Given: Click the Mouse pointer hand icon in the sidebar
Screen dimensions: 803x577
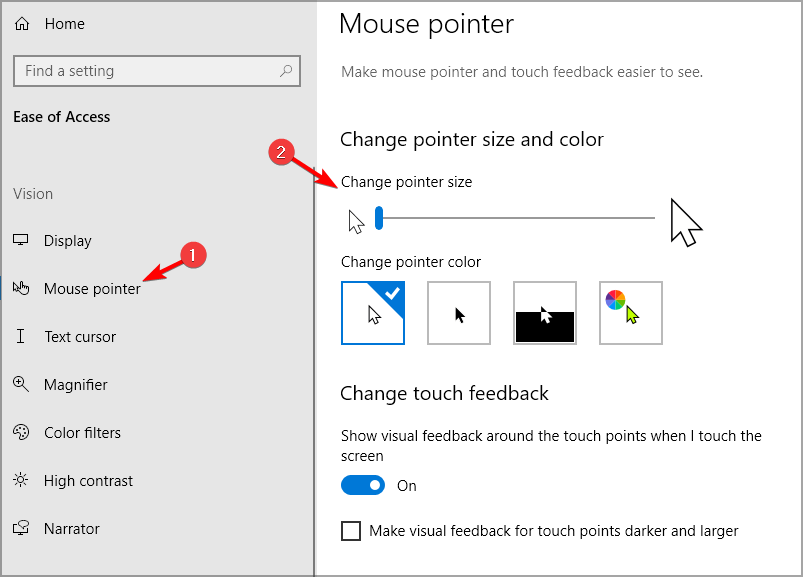Looking at the screenshot, I should click(x=21, y=288).
